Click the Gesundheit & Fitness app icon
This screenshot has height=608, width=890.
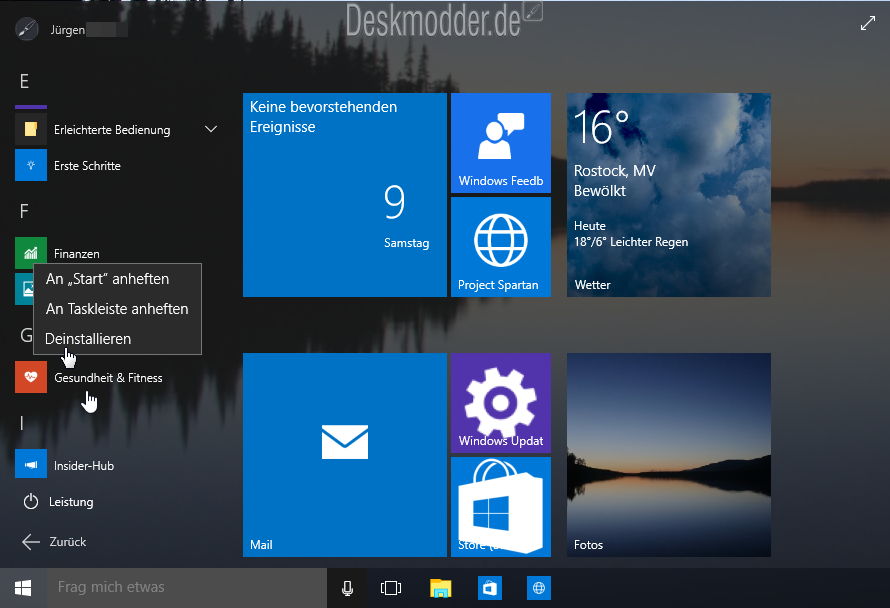[x=31, y=378]
